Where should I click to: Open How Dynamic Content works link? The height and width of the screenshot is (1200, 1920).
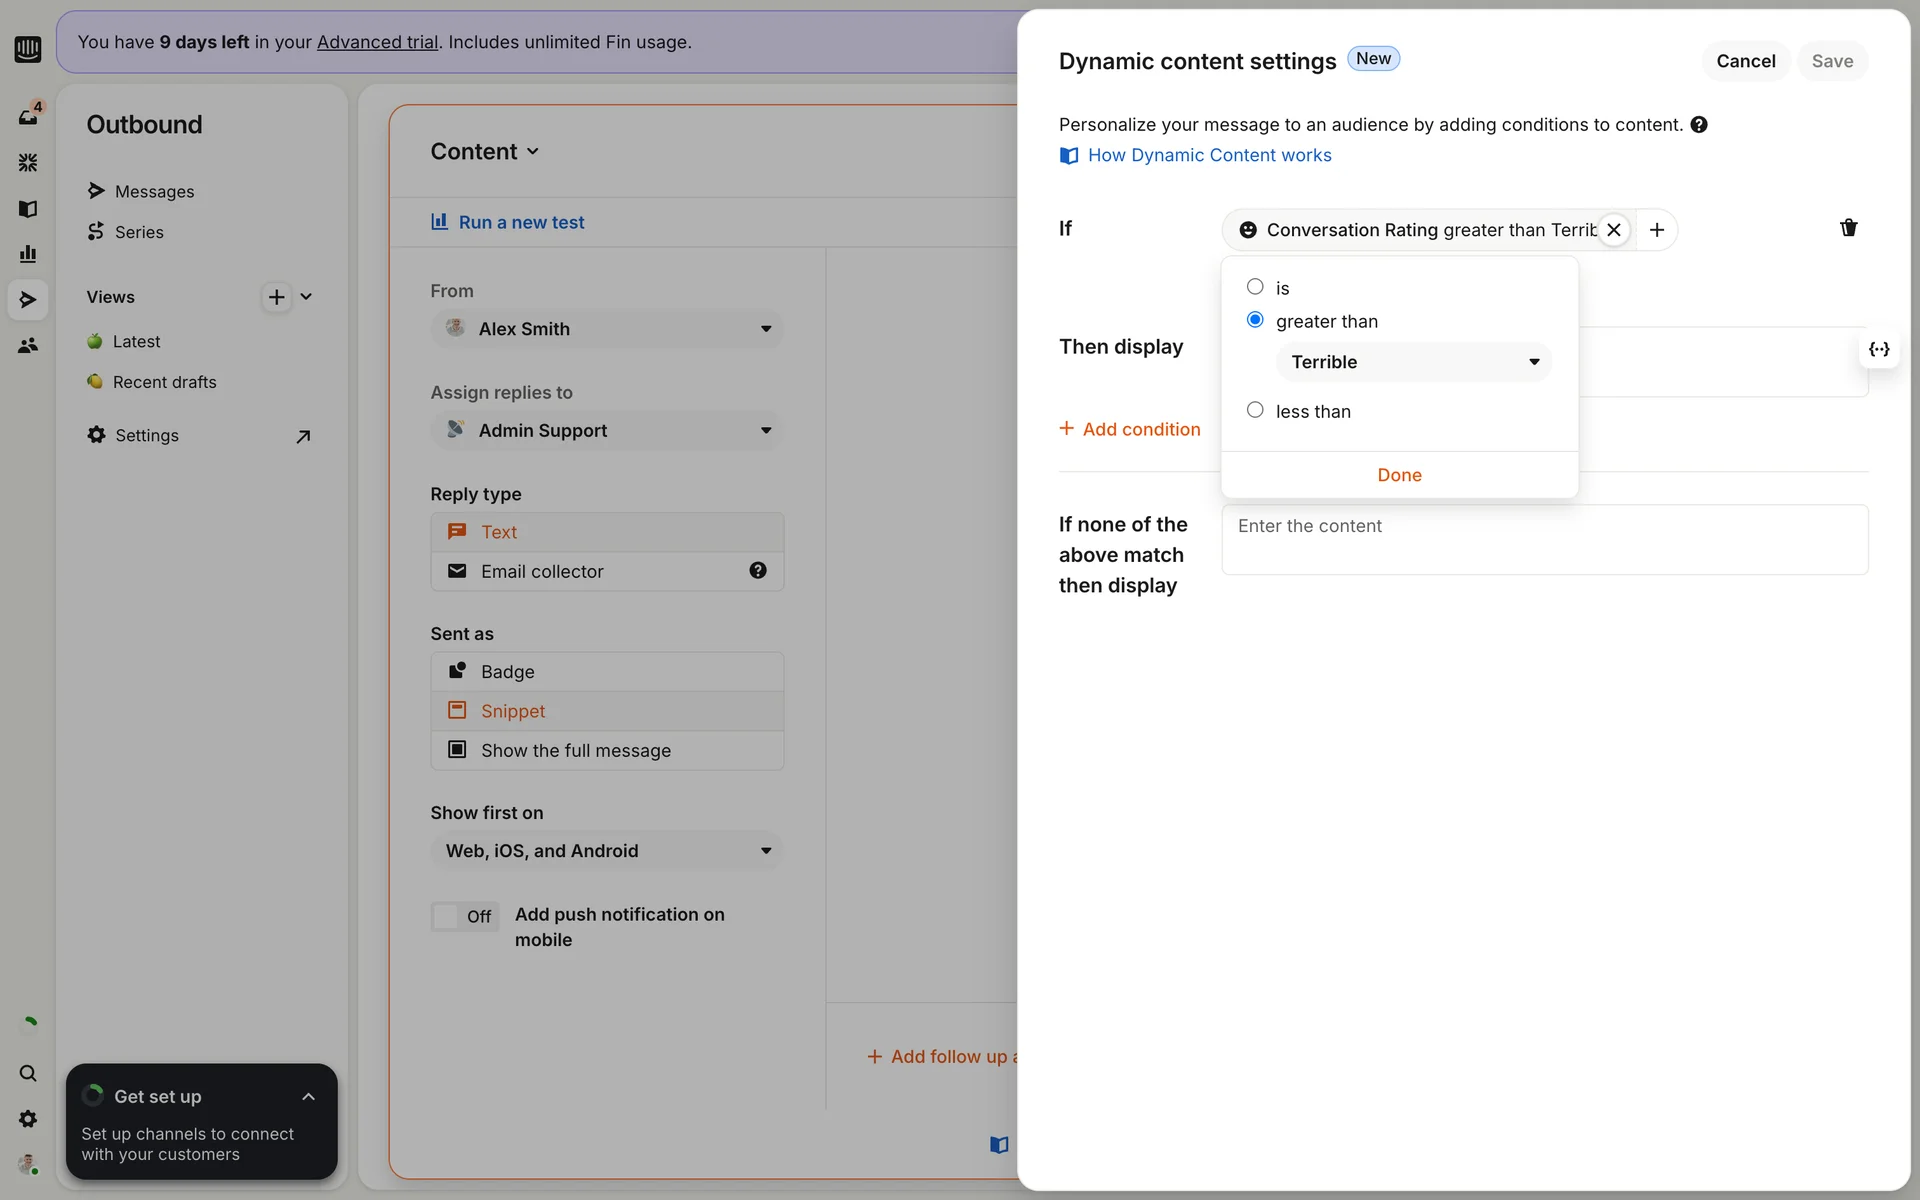click(1209, 155)
